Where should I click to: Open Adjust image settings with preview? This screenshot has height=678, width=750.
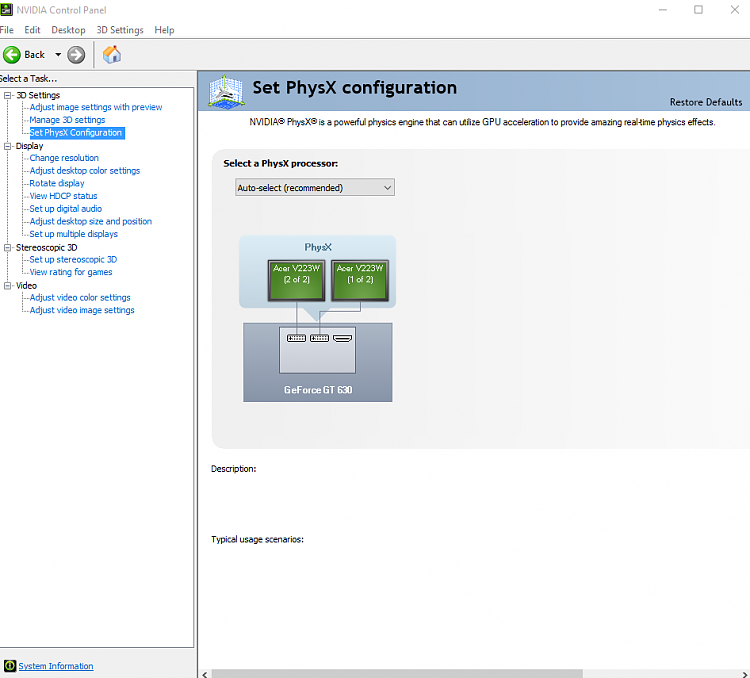point(96,107)
